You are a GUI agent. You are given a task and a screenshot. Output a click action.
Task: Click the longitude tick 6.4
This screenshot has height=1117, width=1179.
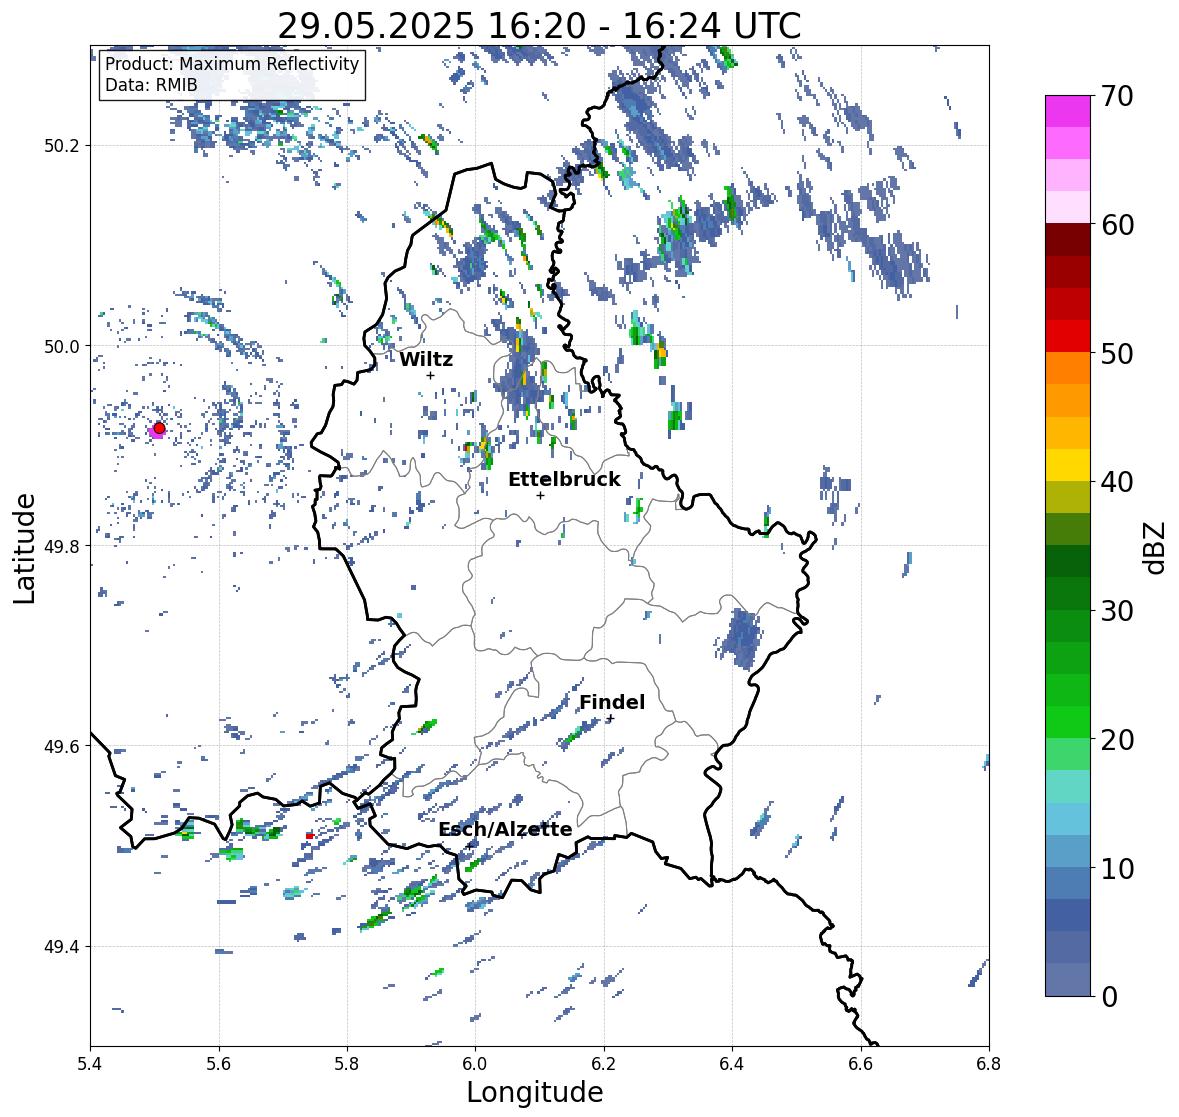coord(732,1063)
